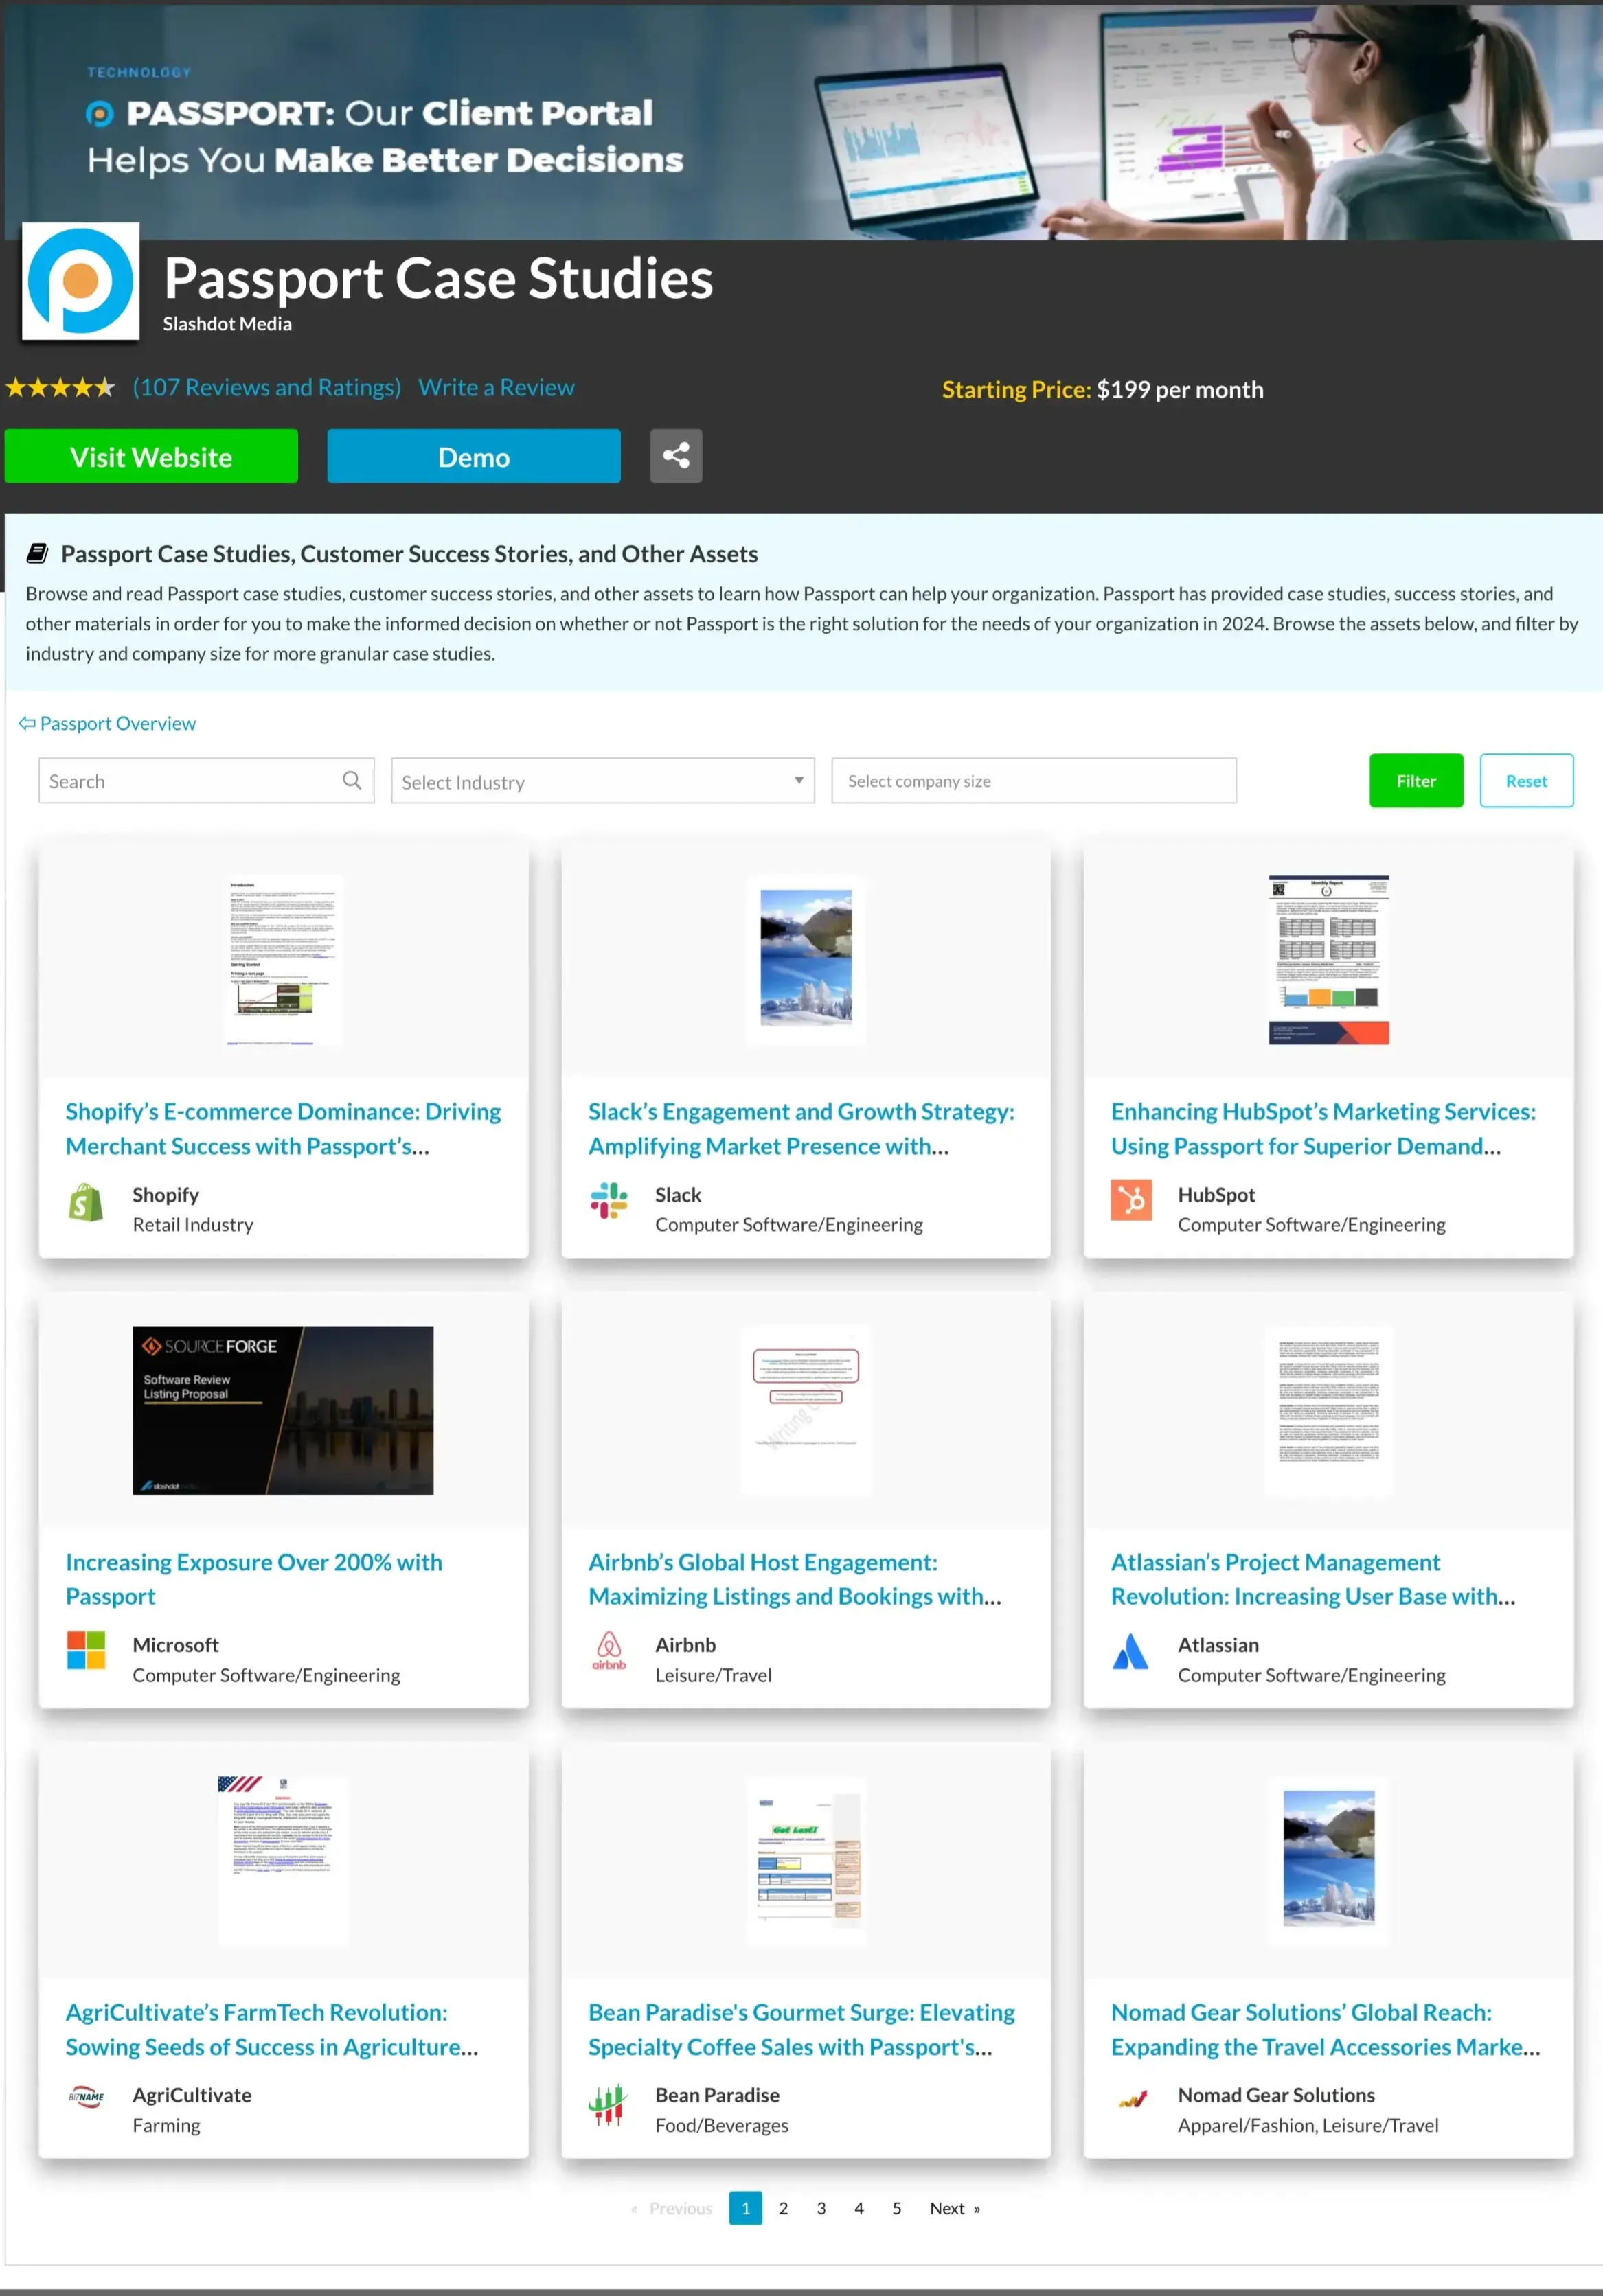Click the book icon beside section heading
The height and width of the screenshot is (2296, 1603).
pos(37,553)
